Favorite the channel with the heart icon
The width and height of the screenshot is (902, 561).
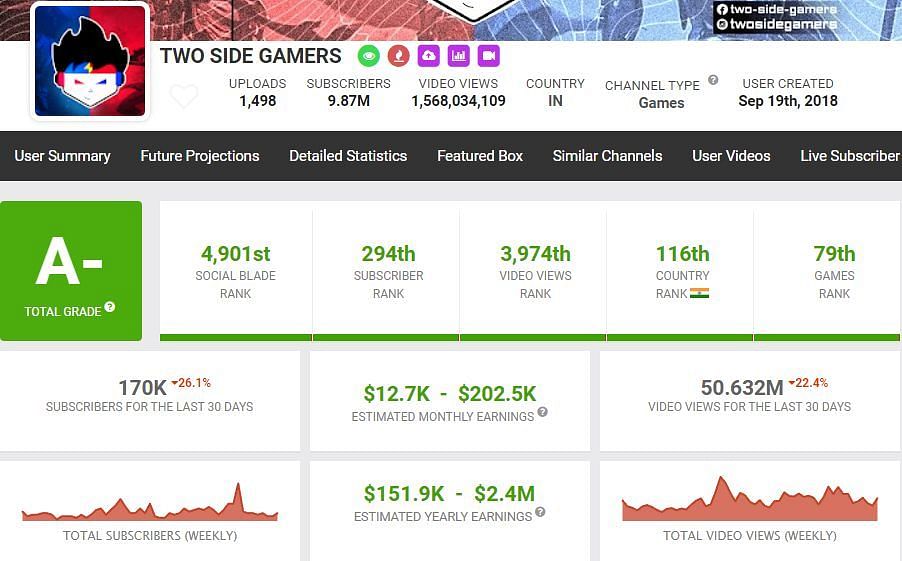tap(183, 97)
